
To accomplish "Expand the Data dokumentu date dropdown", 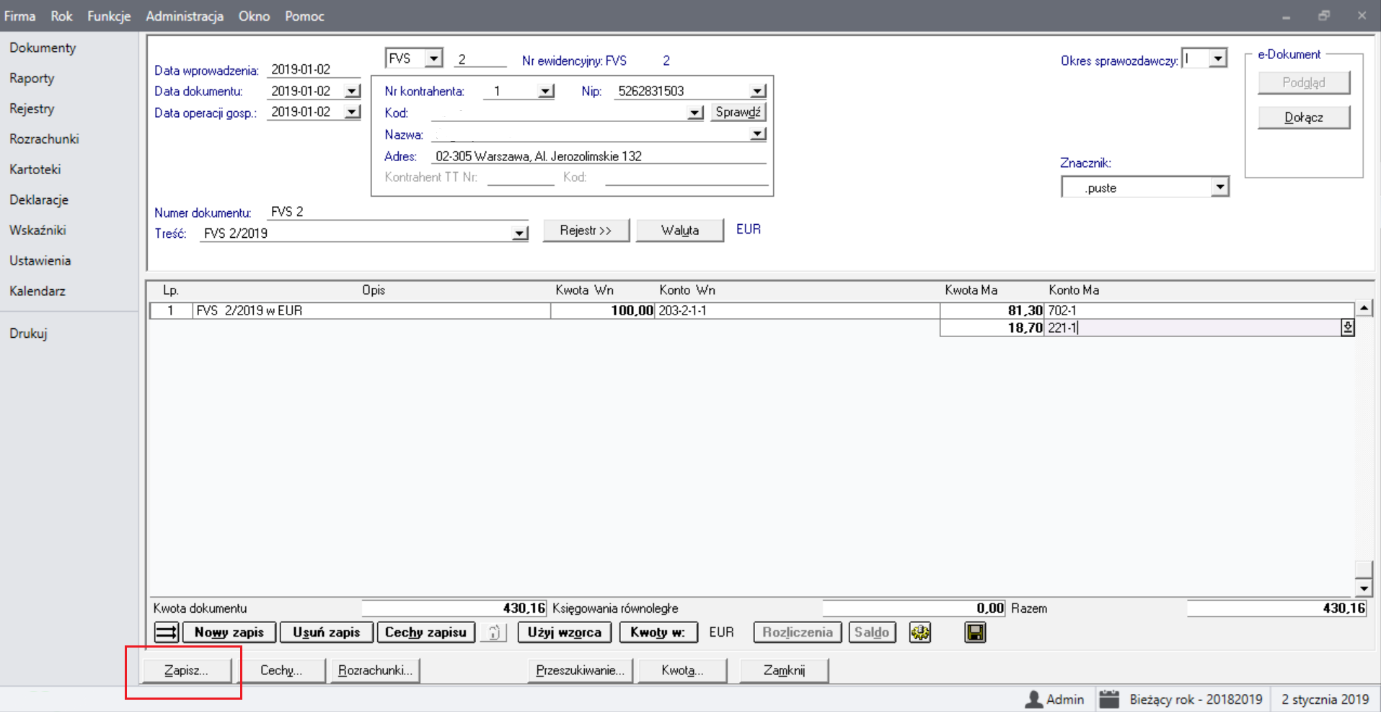I will pos(352,91).
